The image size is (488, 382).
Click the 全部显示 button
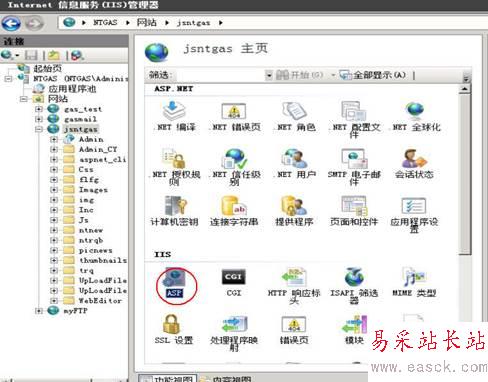373,75
